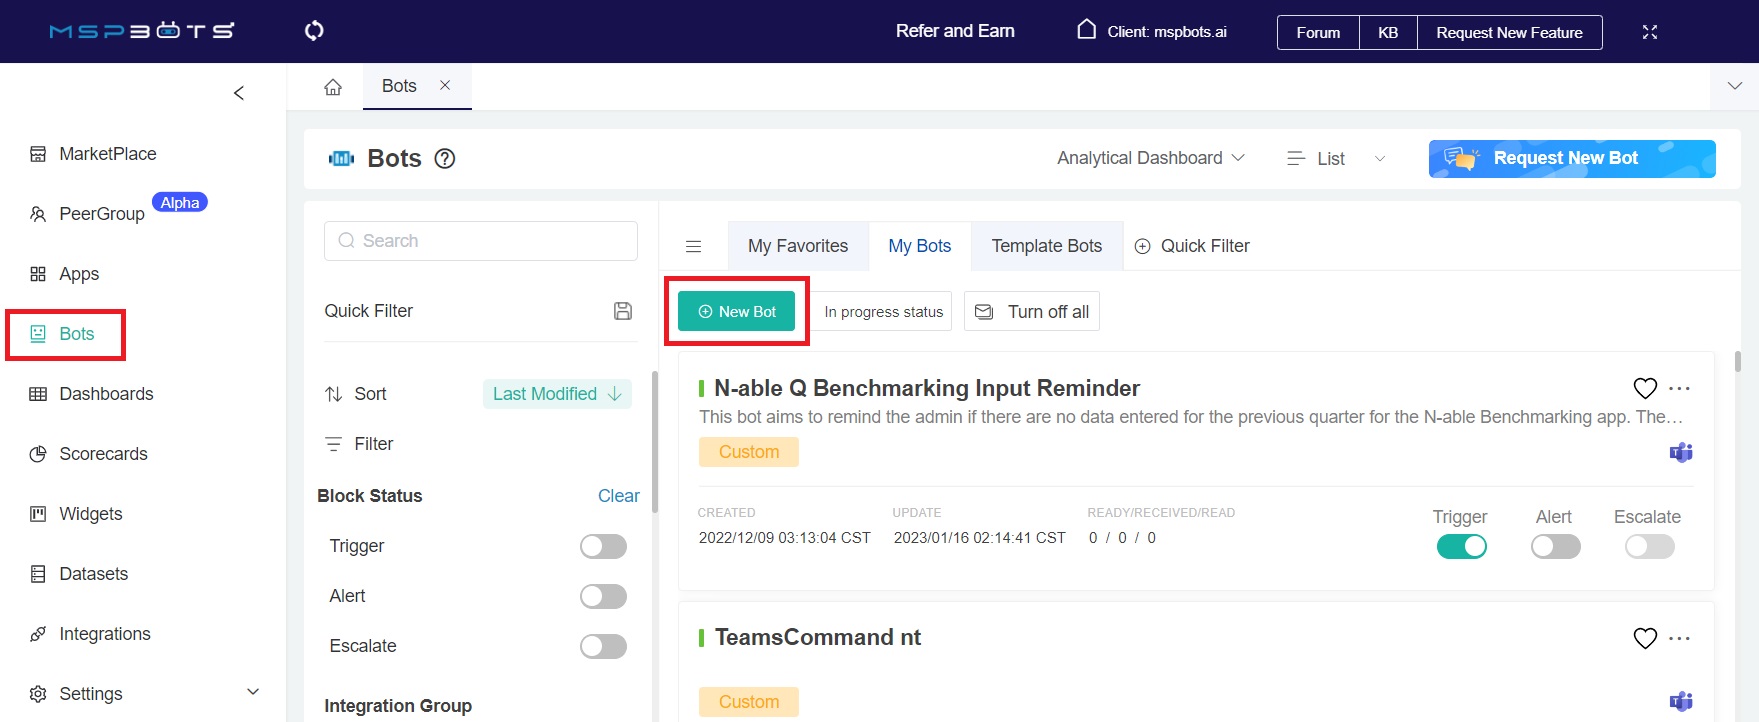Open more options for TeamsCommand nt bot
Viewport: 1759px width, 722px height.
(1680, 638)
